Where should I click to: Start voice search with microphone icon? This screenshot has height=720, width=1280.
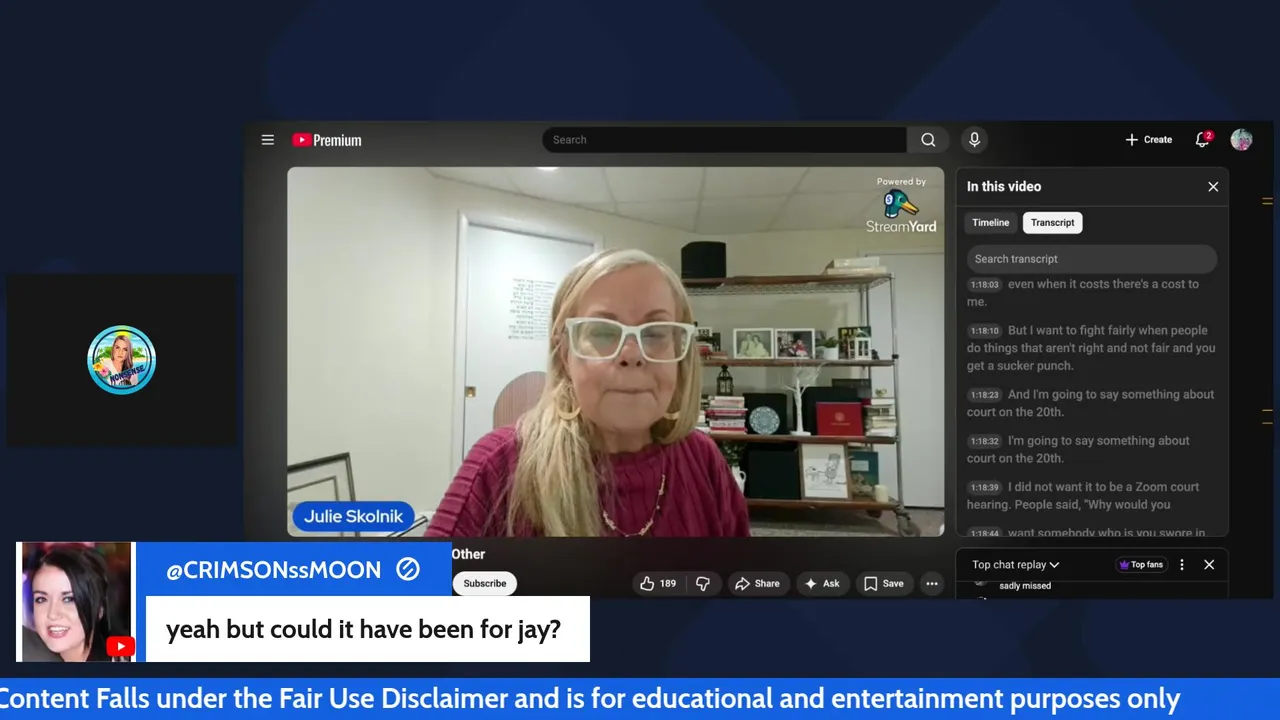pyautogui.click(x=974, y=140)
